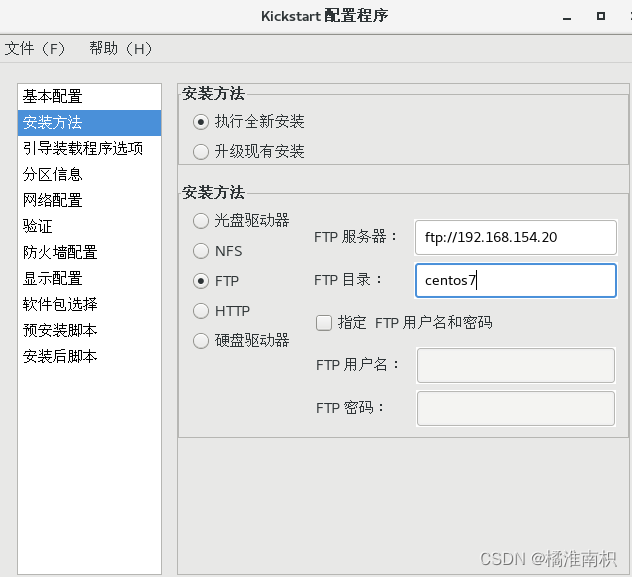Select 验证 in the sidebar
632x577 pixels.
coord(89,226)
